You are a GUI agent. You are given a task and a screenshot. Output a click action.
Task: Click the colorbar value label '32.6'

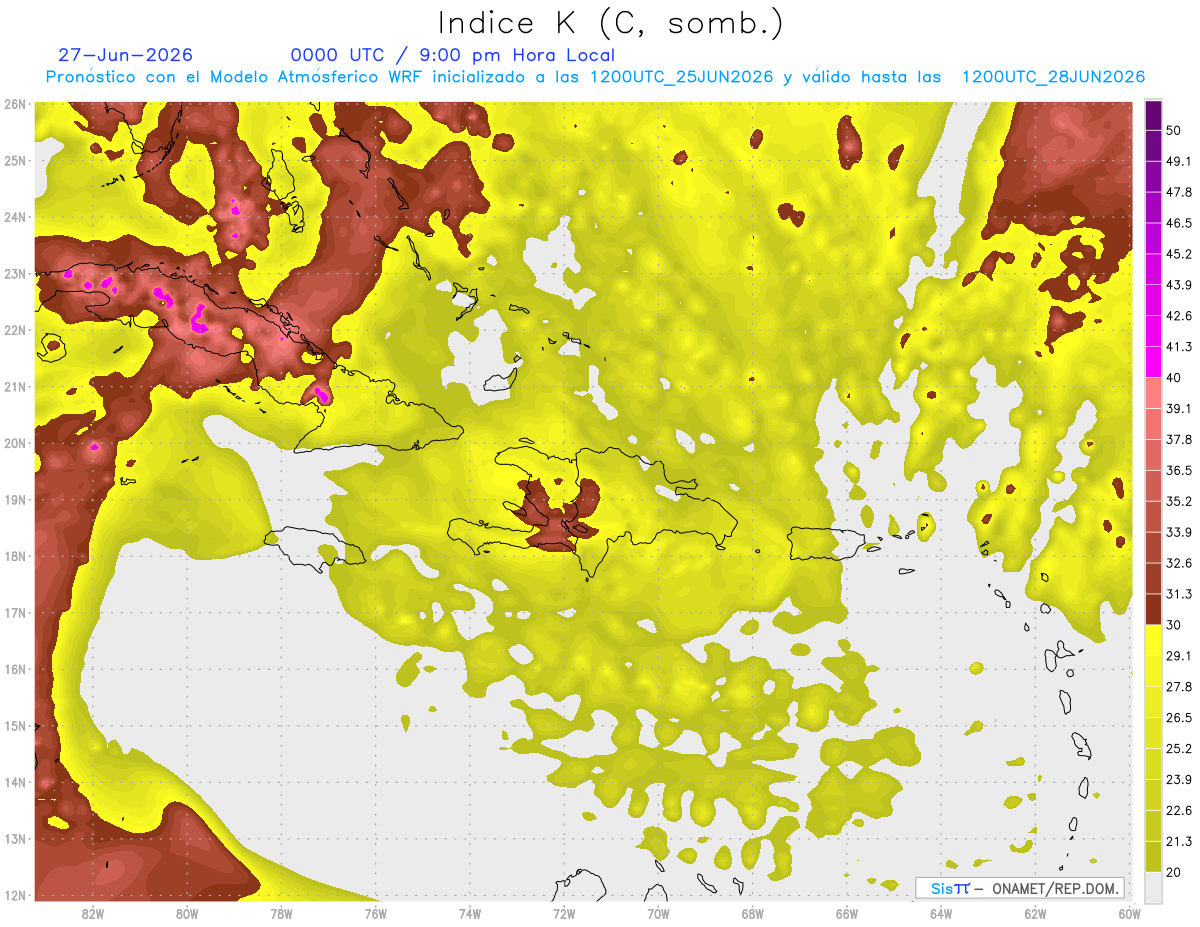tap(1179, 563)
